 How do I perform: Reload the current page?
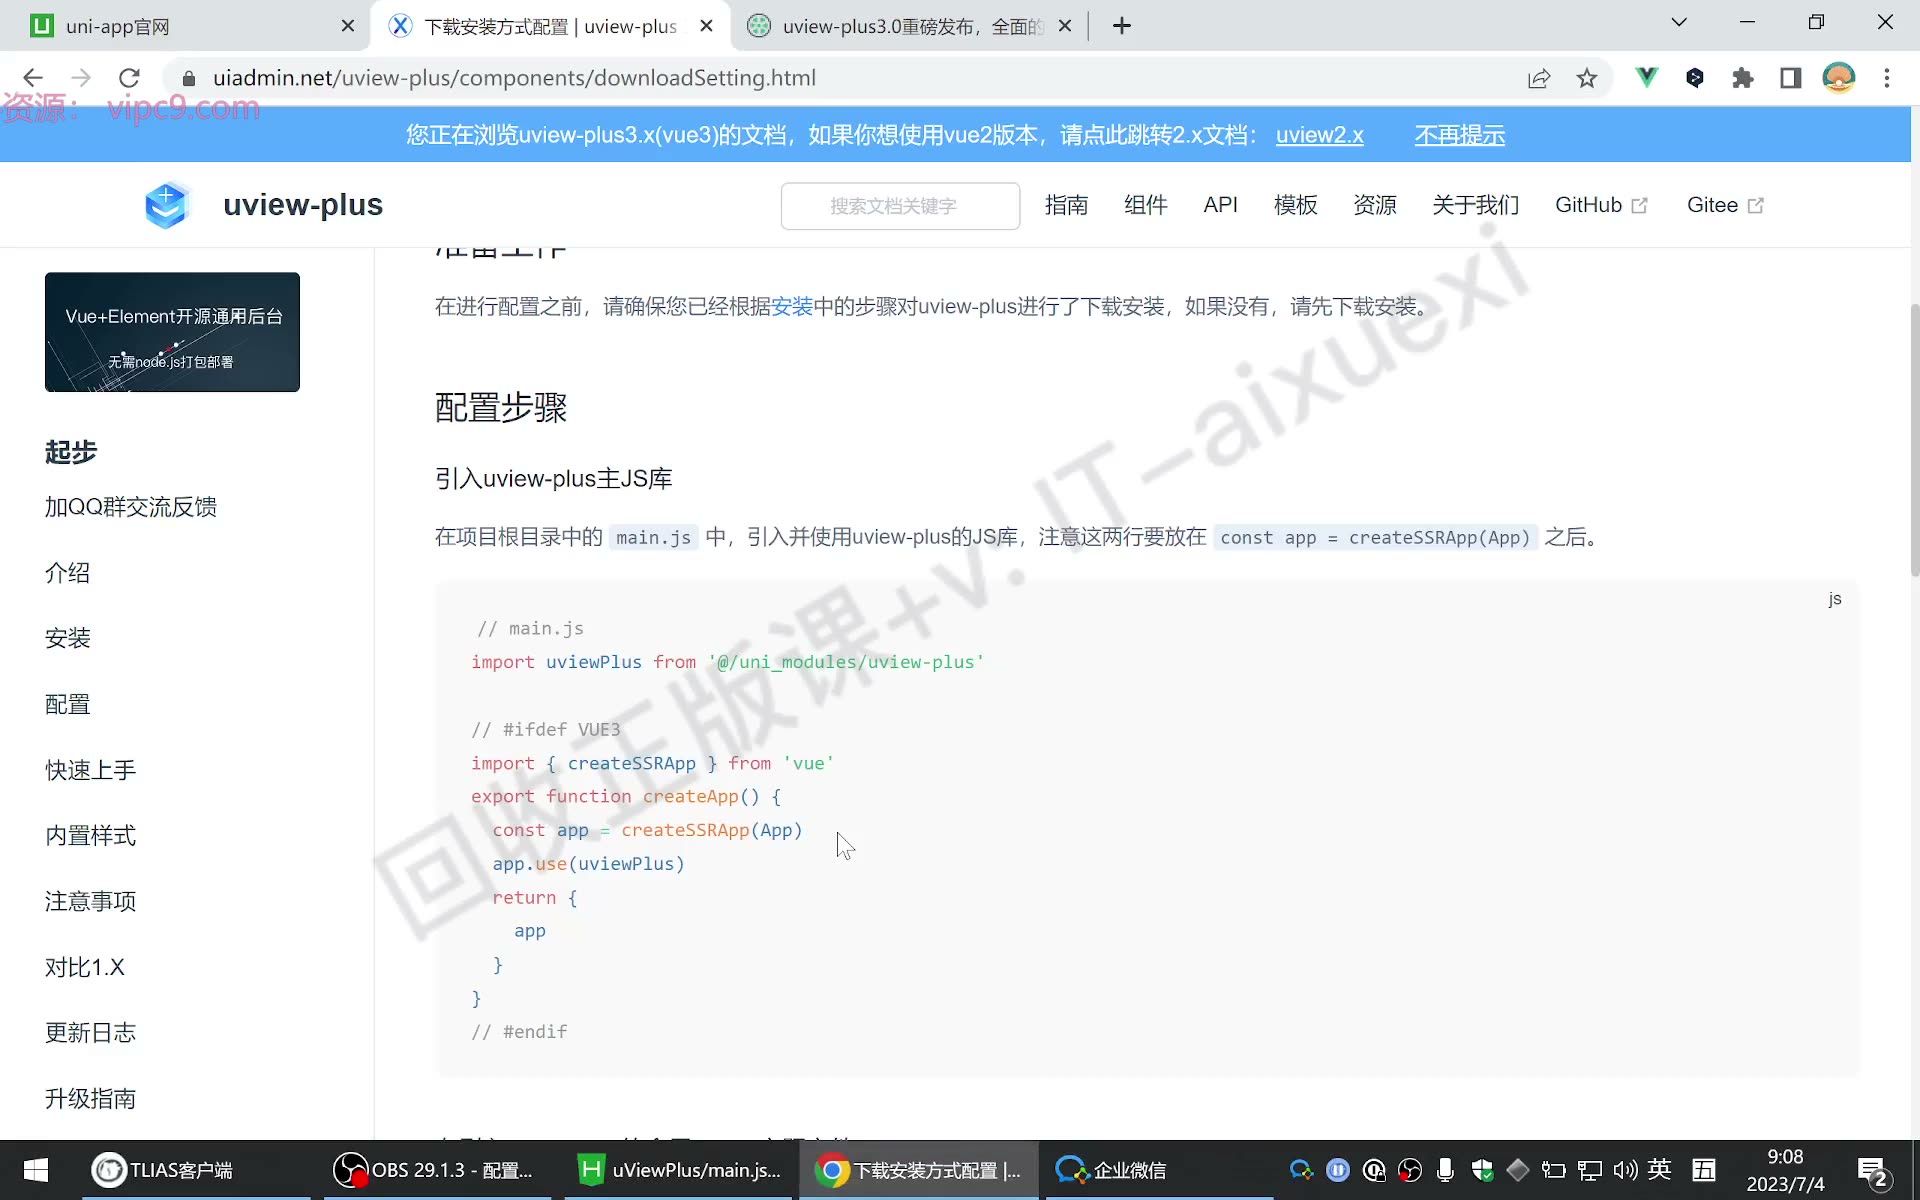[x=129, y=78]
